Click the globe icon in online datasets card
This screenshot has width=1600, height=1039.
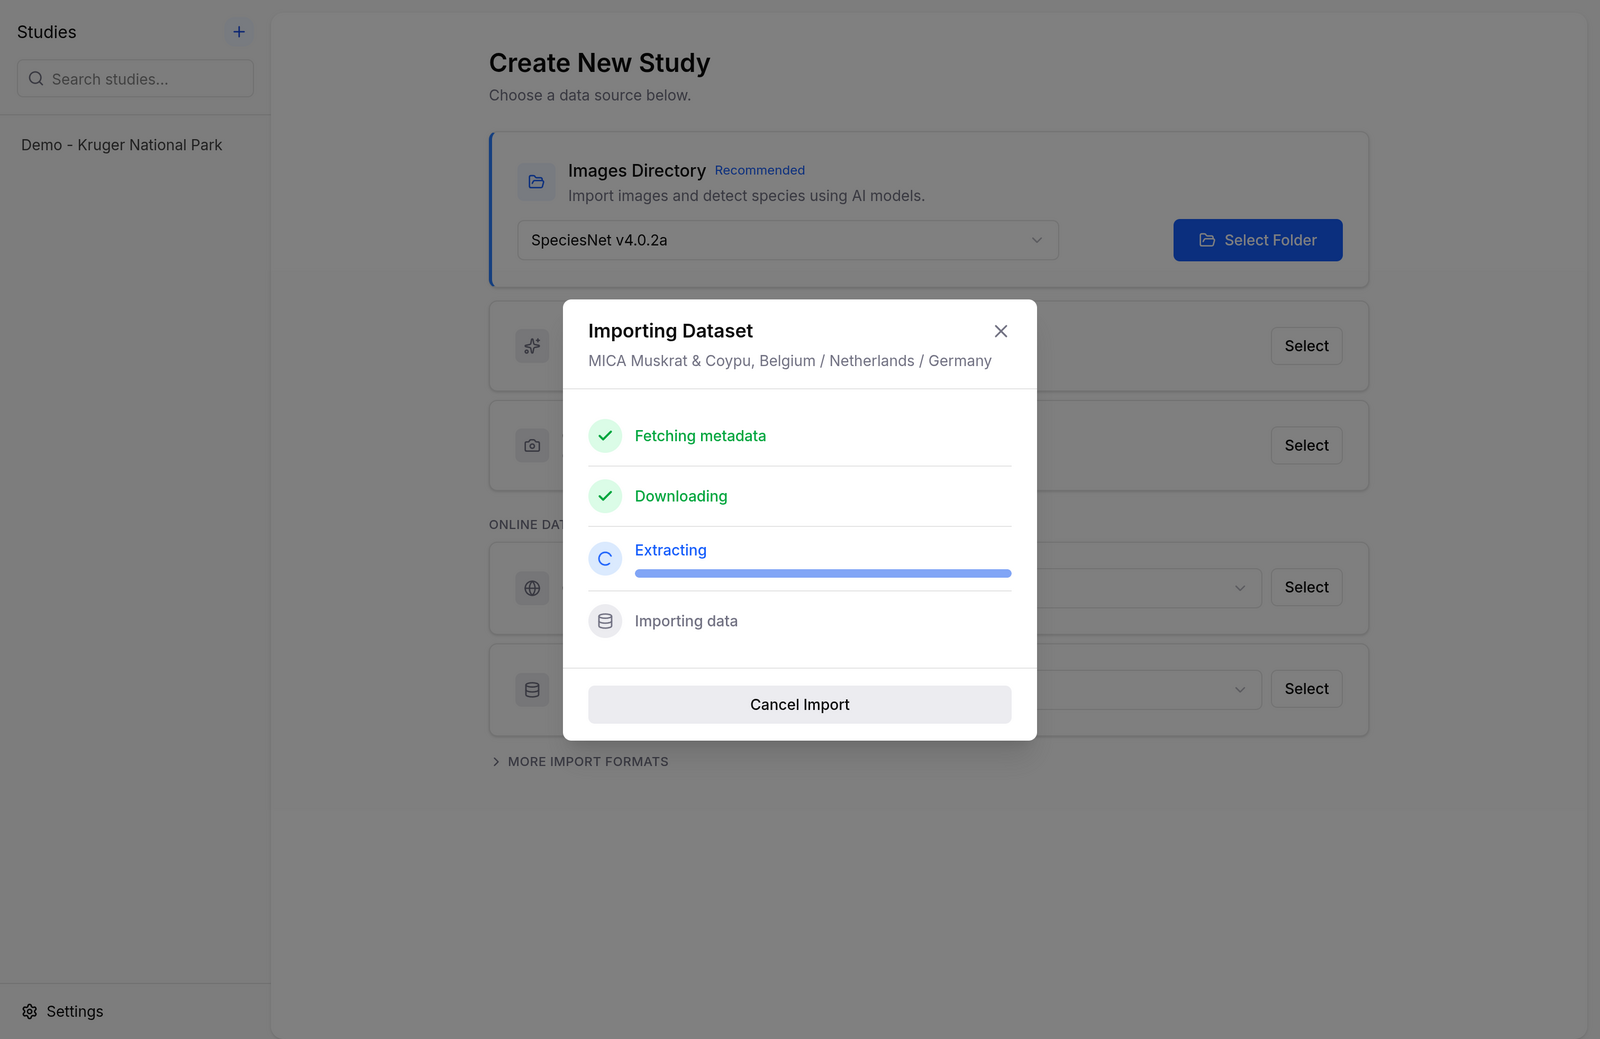coord(532,588)
